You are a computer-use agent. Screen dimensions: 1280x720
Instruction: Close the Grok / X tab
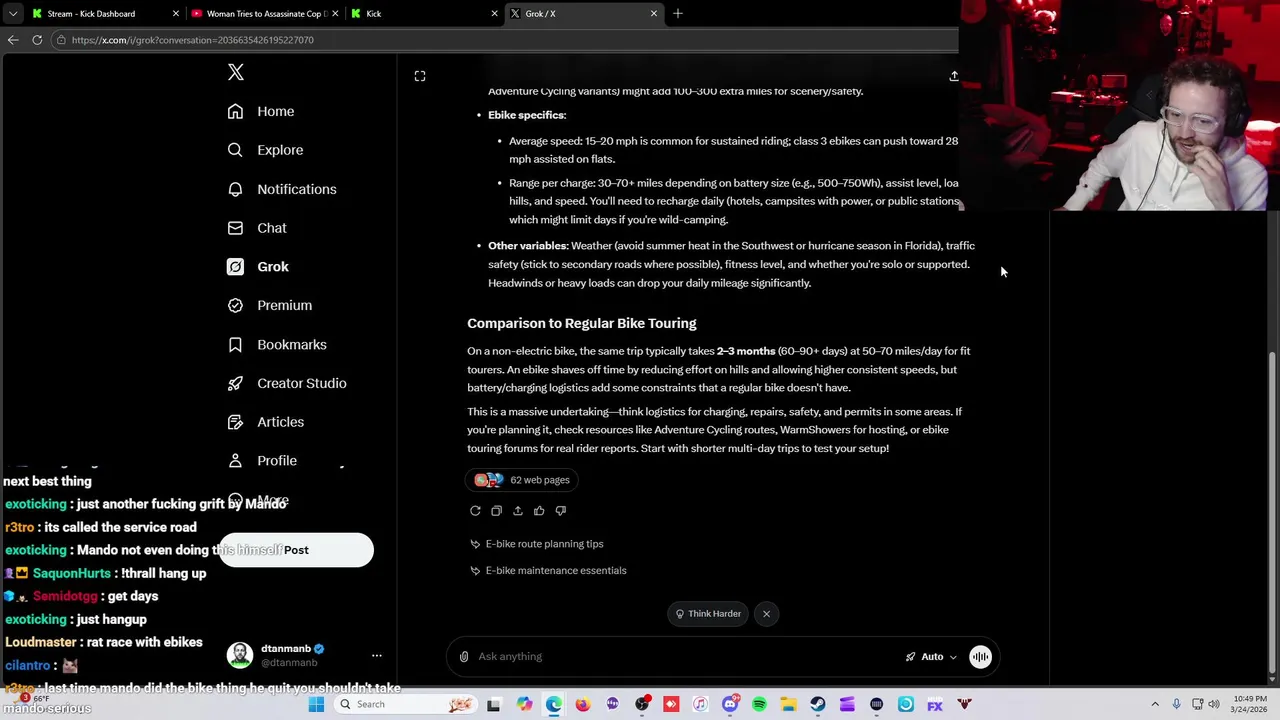click(x=654, y=14)
